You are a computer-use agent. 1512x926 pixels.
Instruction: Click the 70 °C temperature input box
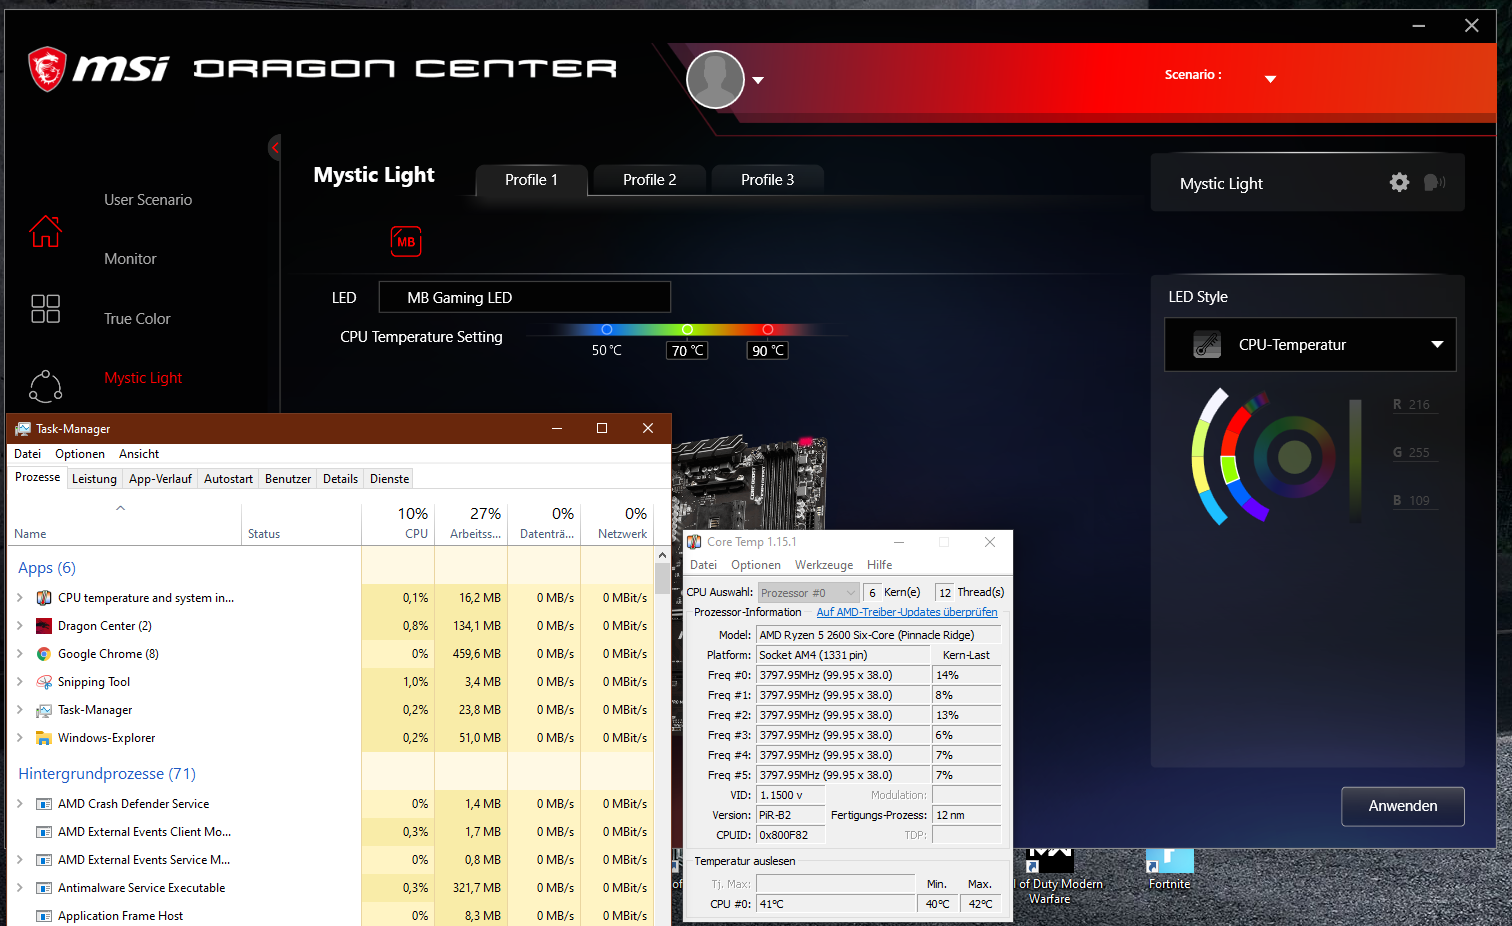click(x=687, y=351)
